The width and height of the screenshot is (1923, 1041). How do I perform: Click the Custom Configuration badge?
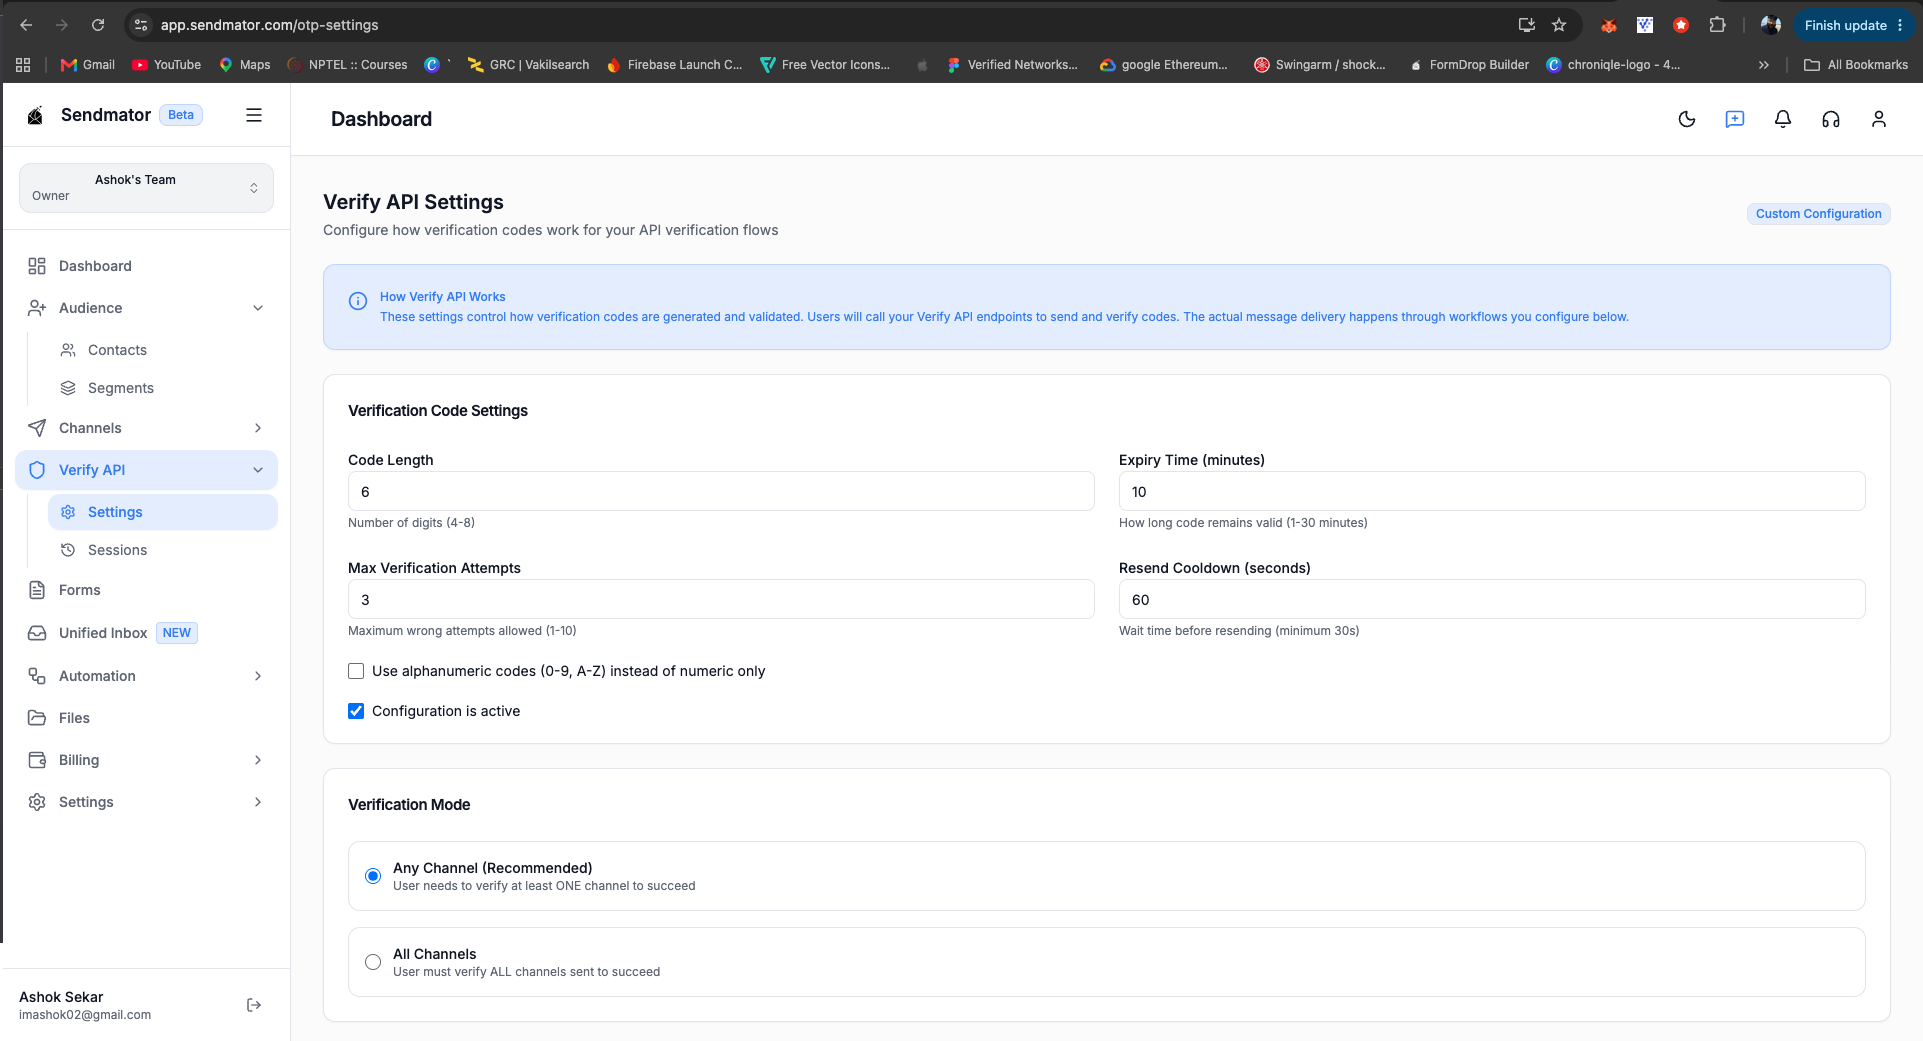coord(1818,214)
